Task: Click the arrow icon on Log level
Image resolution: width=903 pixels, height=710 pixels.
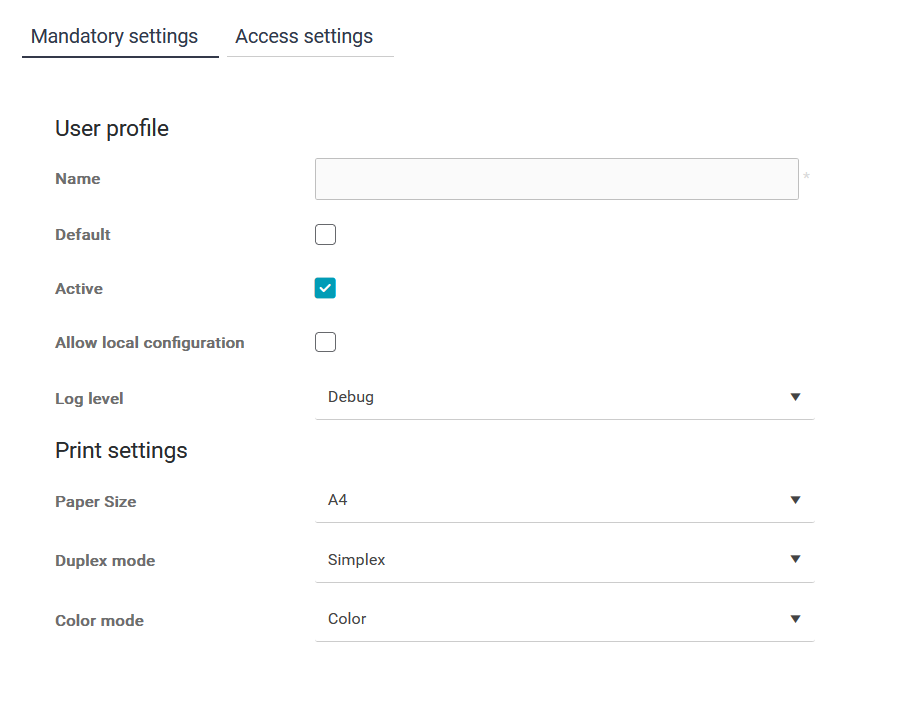Action: point(795,397)
